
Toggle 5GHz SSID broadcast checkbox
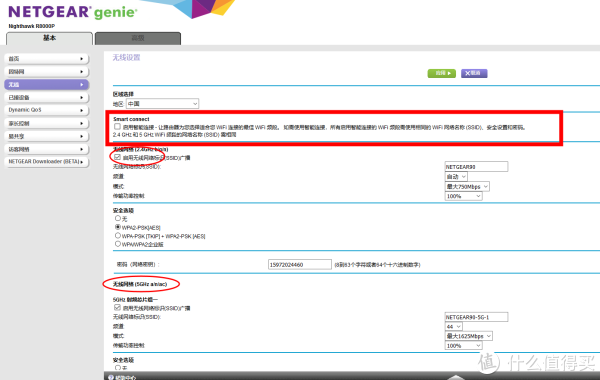(x=117, y=308)
